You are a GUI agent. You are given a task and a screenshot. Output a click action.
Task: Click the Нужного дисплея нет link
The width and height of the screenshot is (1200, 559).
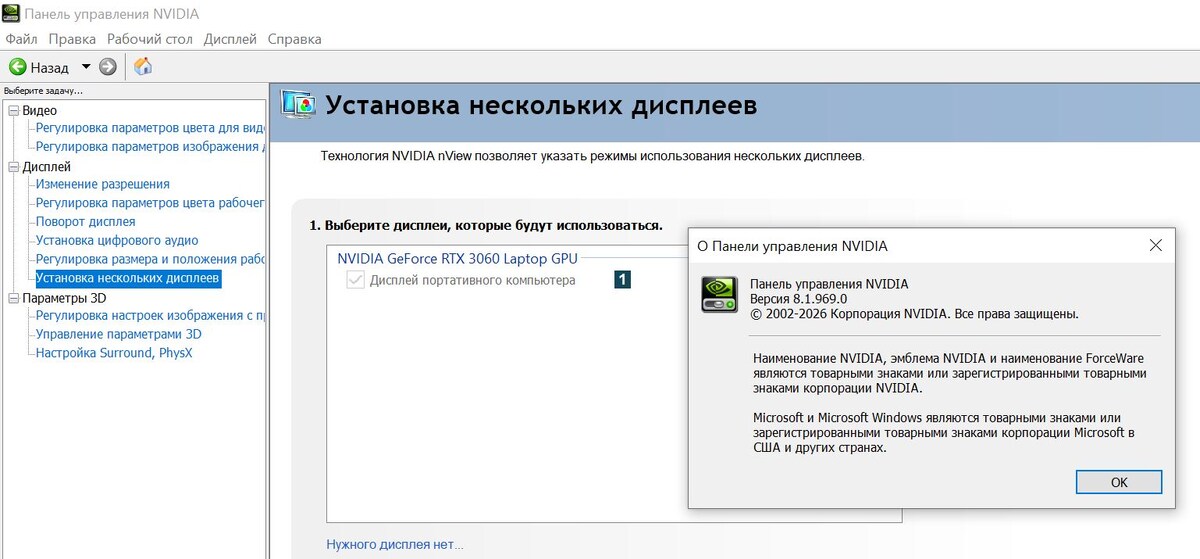coord(395,545)
